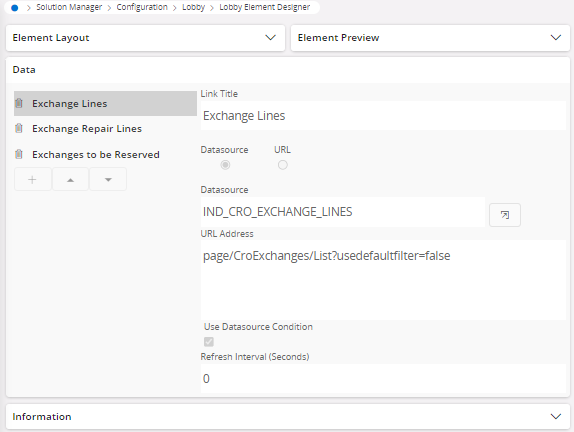The image size is (574, 432).
Task: Toggle Use Datasource Condition checkbox
Action: (209, 342)
